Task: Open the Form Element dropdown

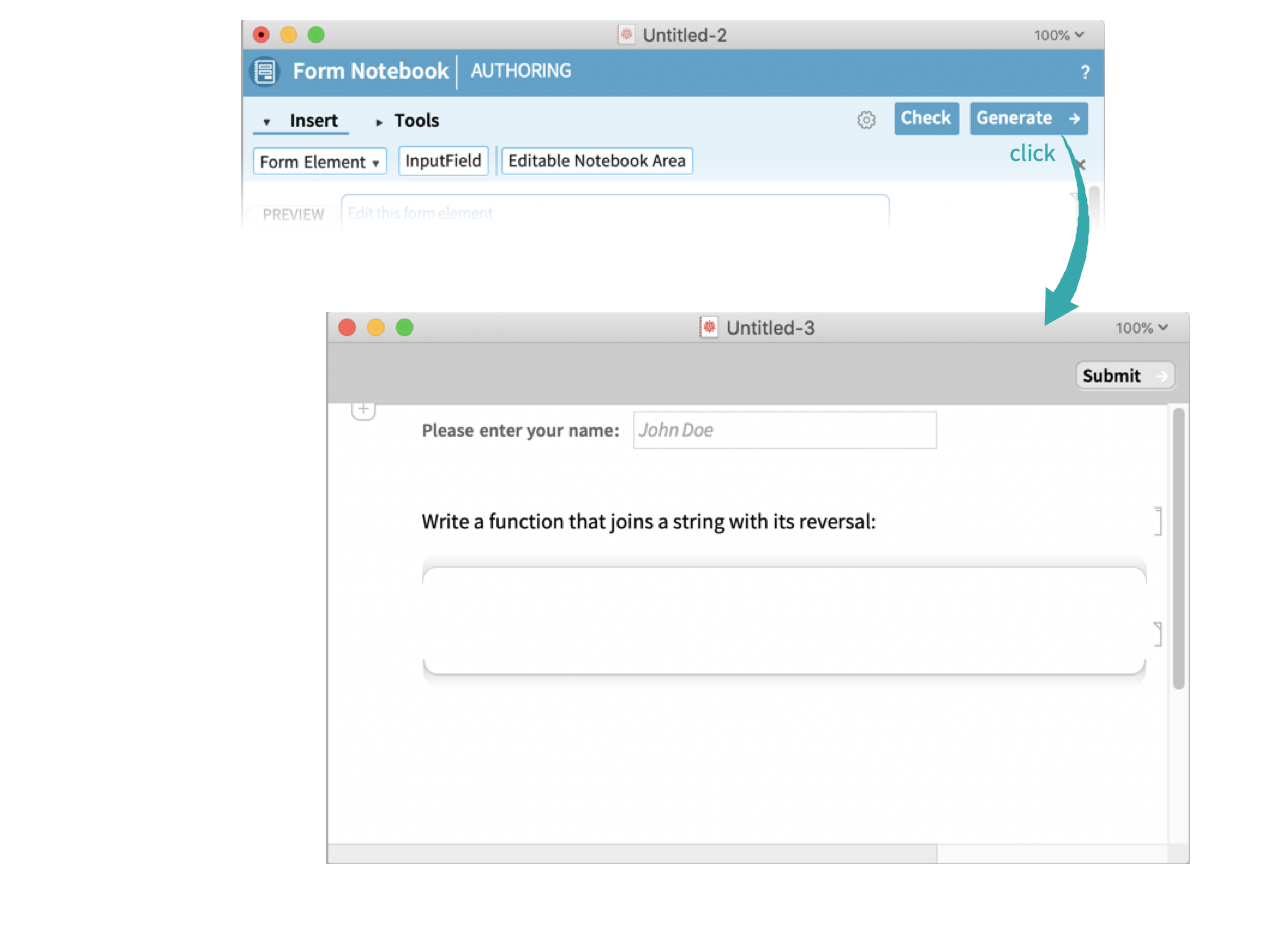Action: click(x=320, y=162)
